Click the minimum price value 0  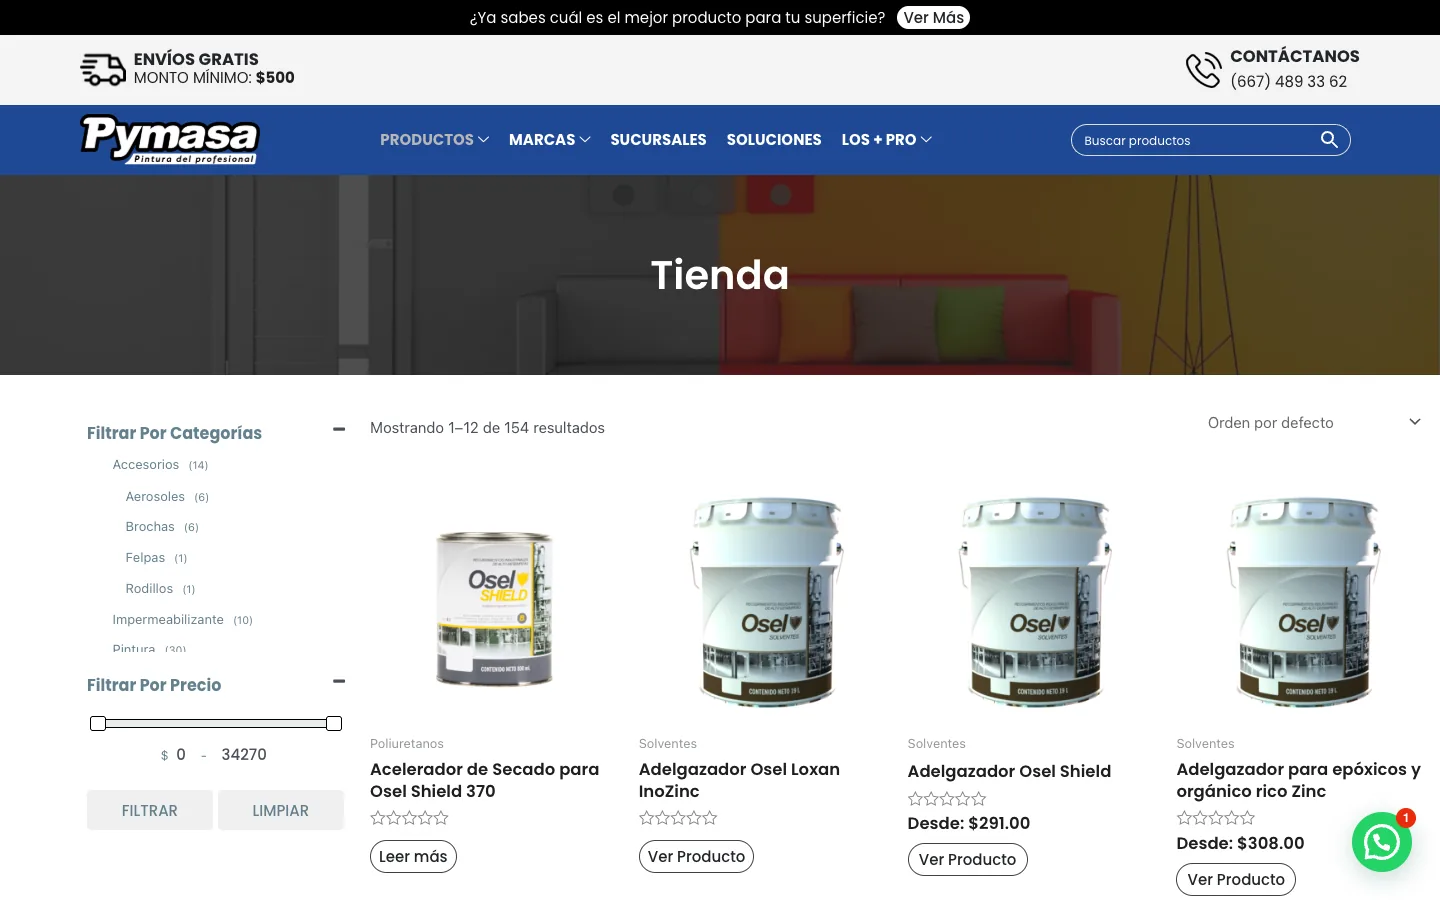point(181,755)
